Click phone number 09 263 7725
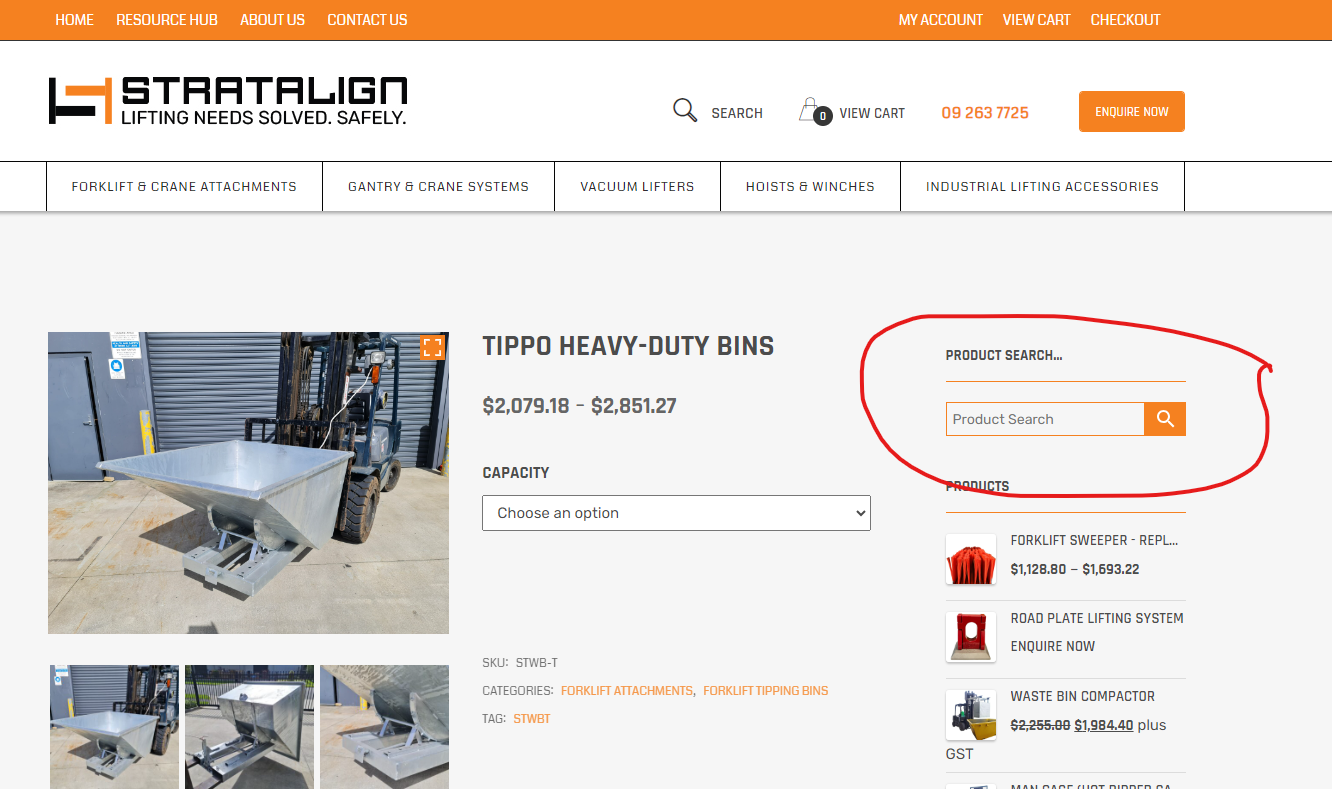 pyautogui.click(x=985, y=113)
